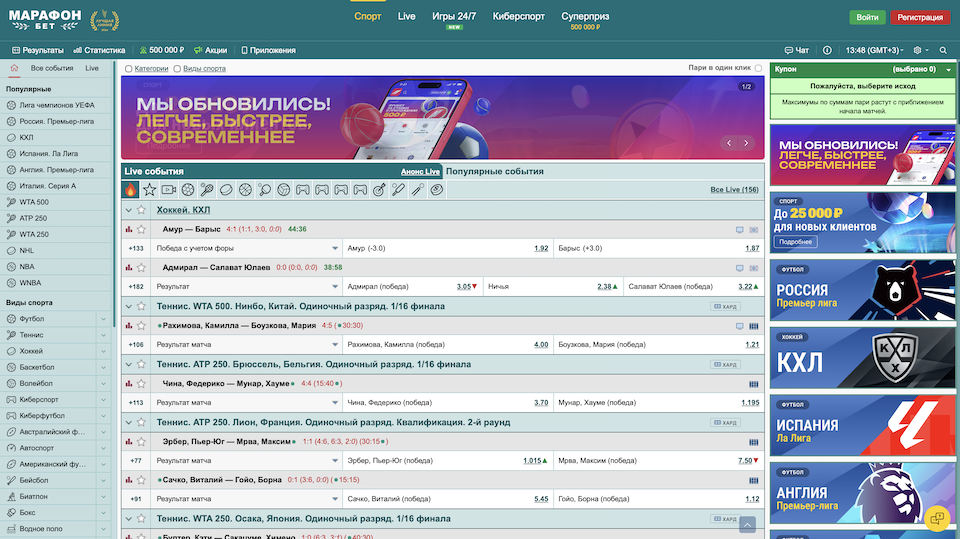The image size is (960, 539).
Task: Filter live events by football icon
Action: coord(188,190)
